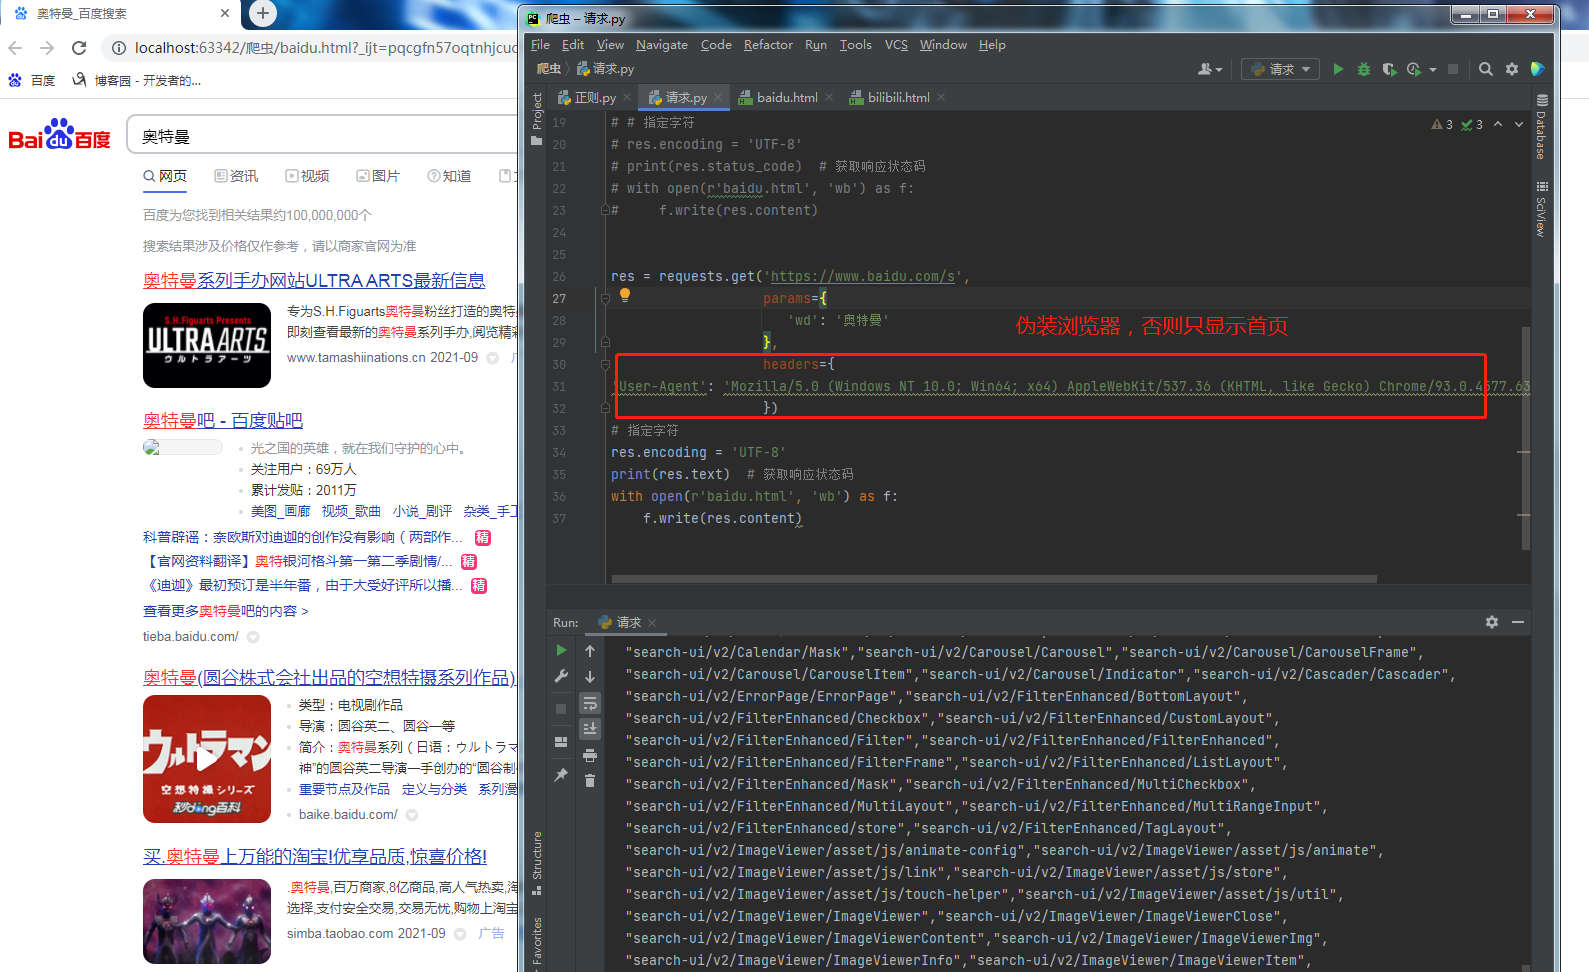The height and width of the screenshot is (972, 1589).
Task: Select the 图片 tab on Baidu
Action: click(378, 176)
